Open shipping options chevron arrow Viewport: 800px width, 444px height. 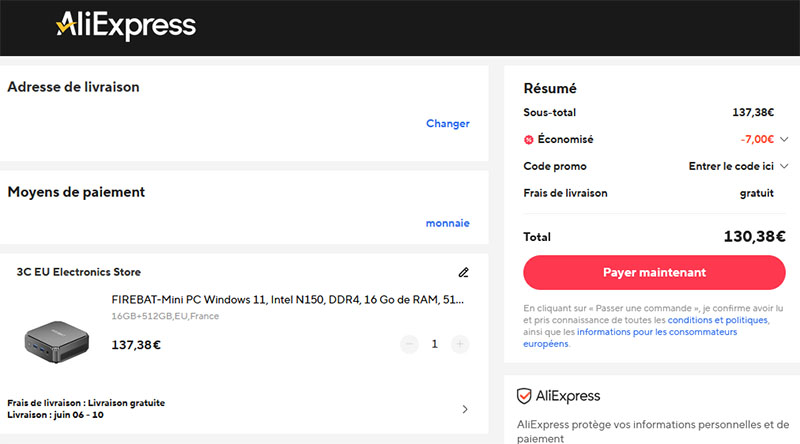pyautogui.click(x=465, y=409)
